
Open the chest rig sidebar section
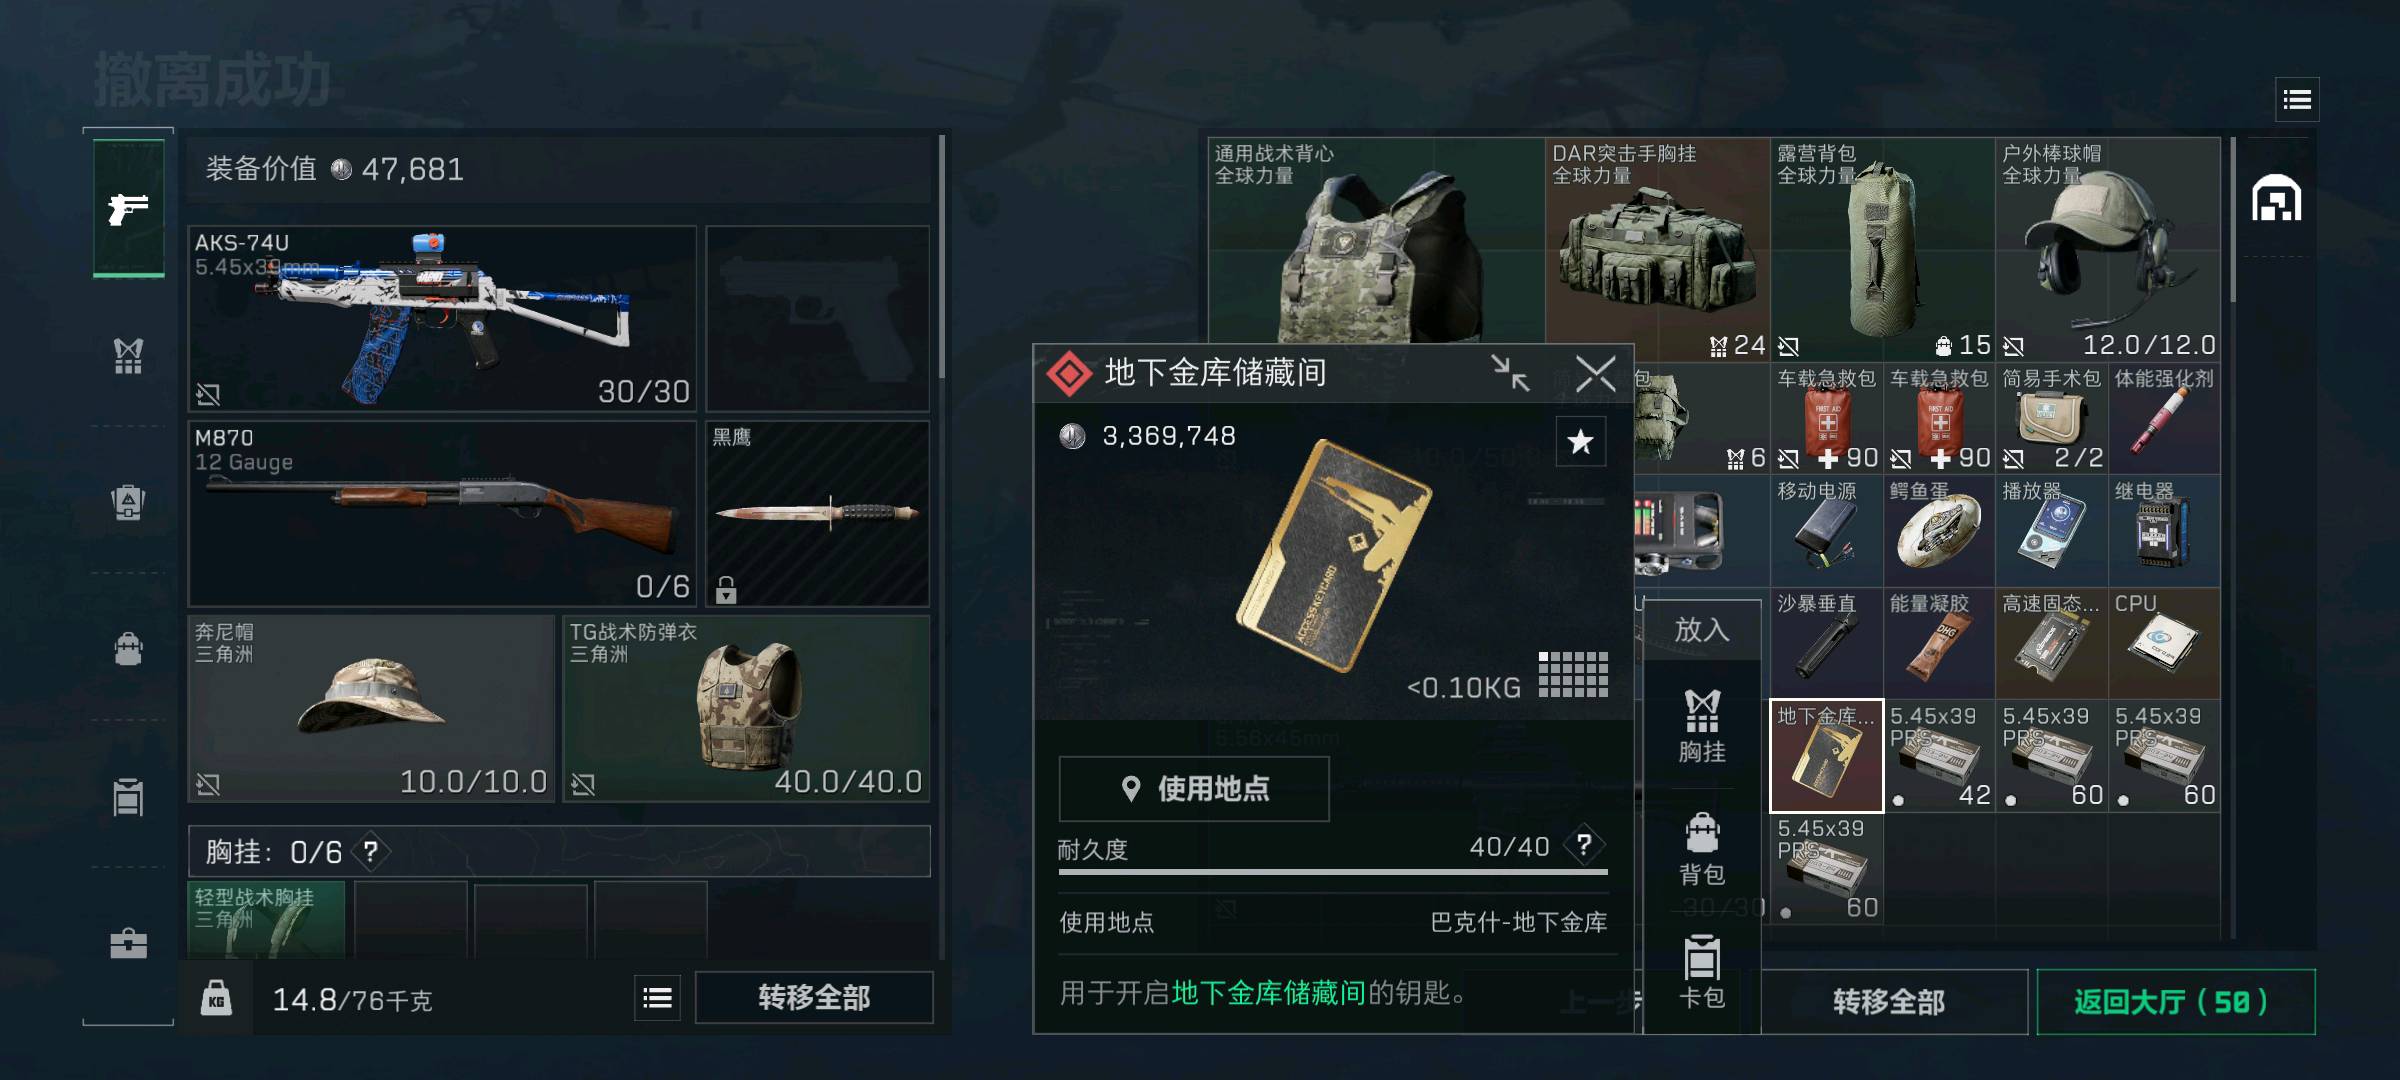[128, 355]
